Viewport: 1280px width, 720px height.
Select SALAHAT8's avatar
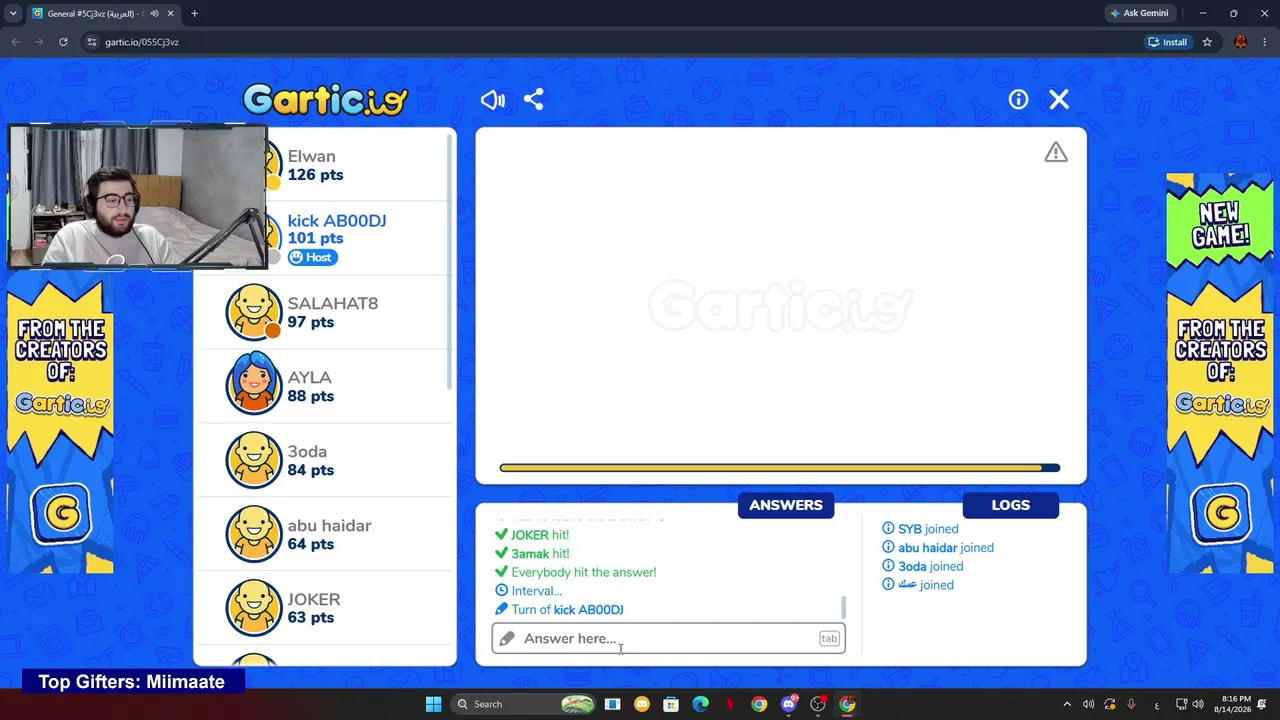coord(254,312)
